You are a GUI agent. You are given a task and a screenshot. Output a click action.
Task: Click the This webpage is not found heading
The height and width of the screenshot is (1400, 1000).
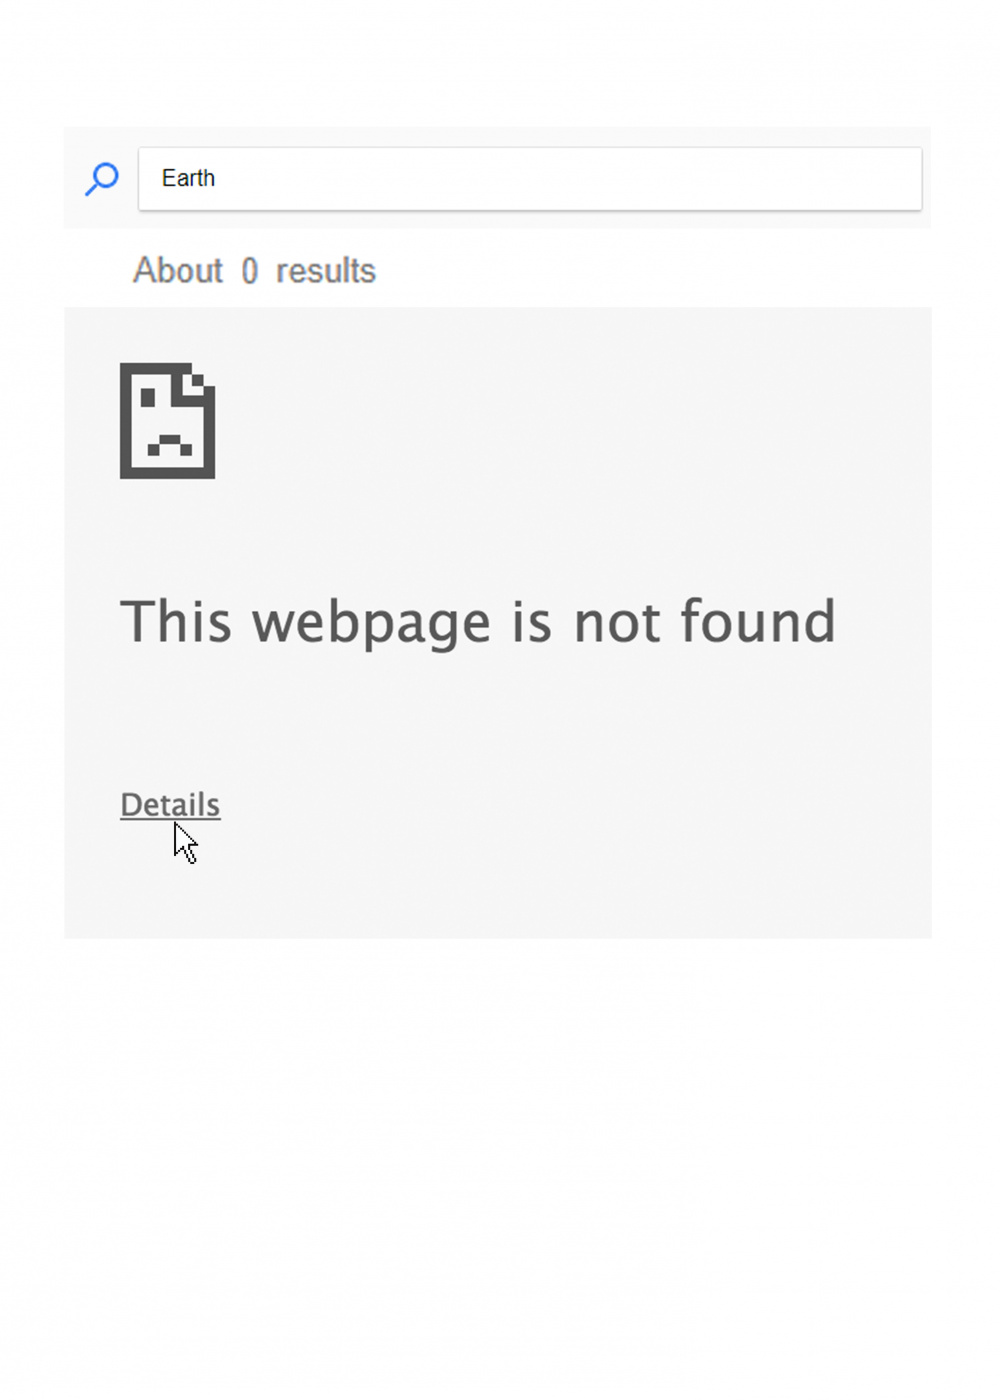coord(478,622)
